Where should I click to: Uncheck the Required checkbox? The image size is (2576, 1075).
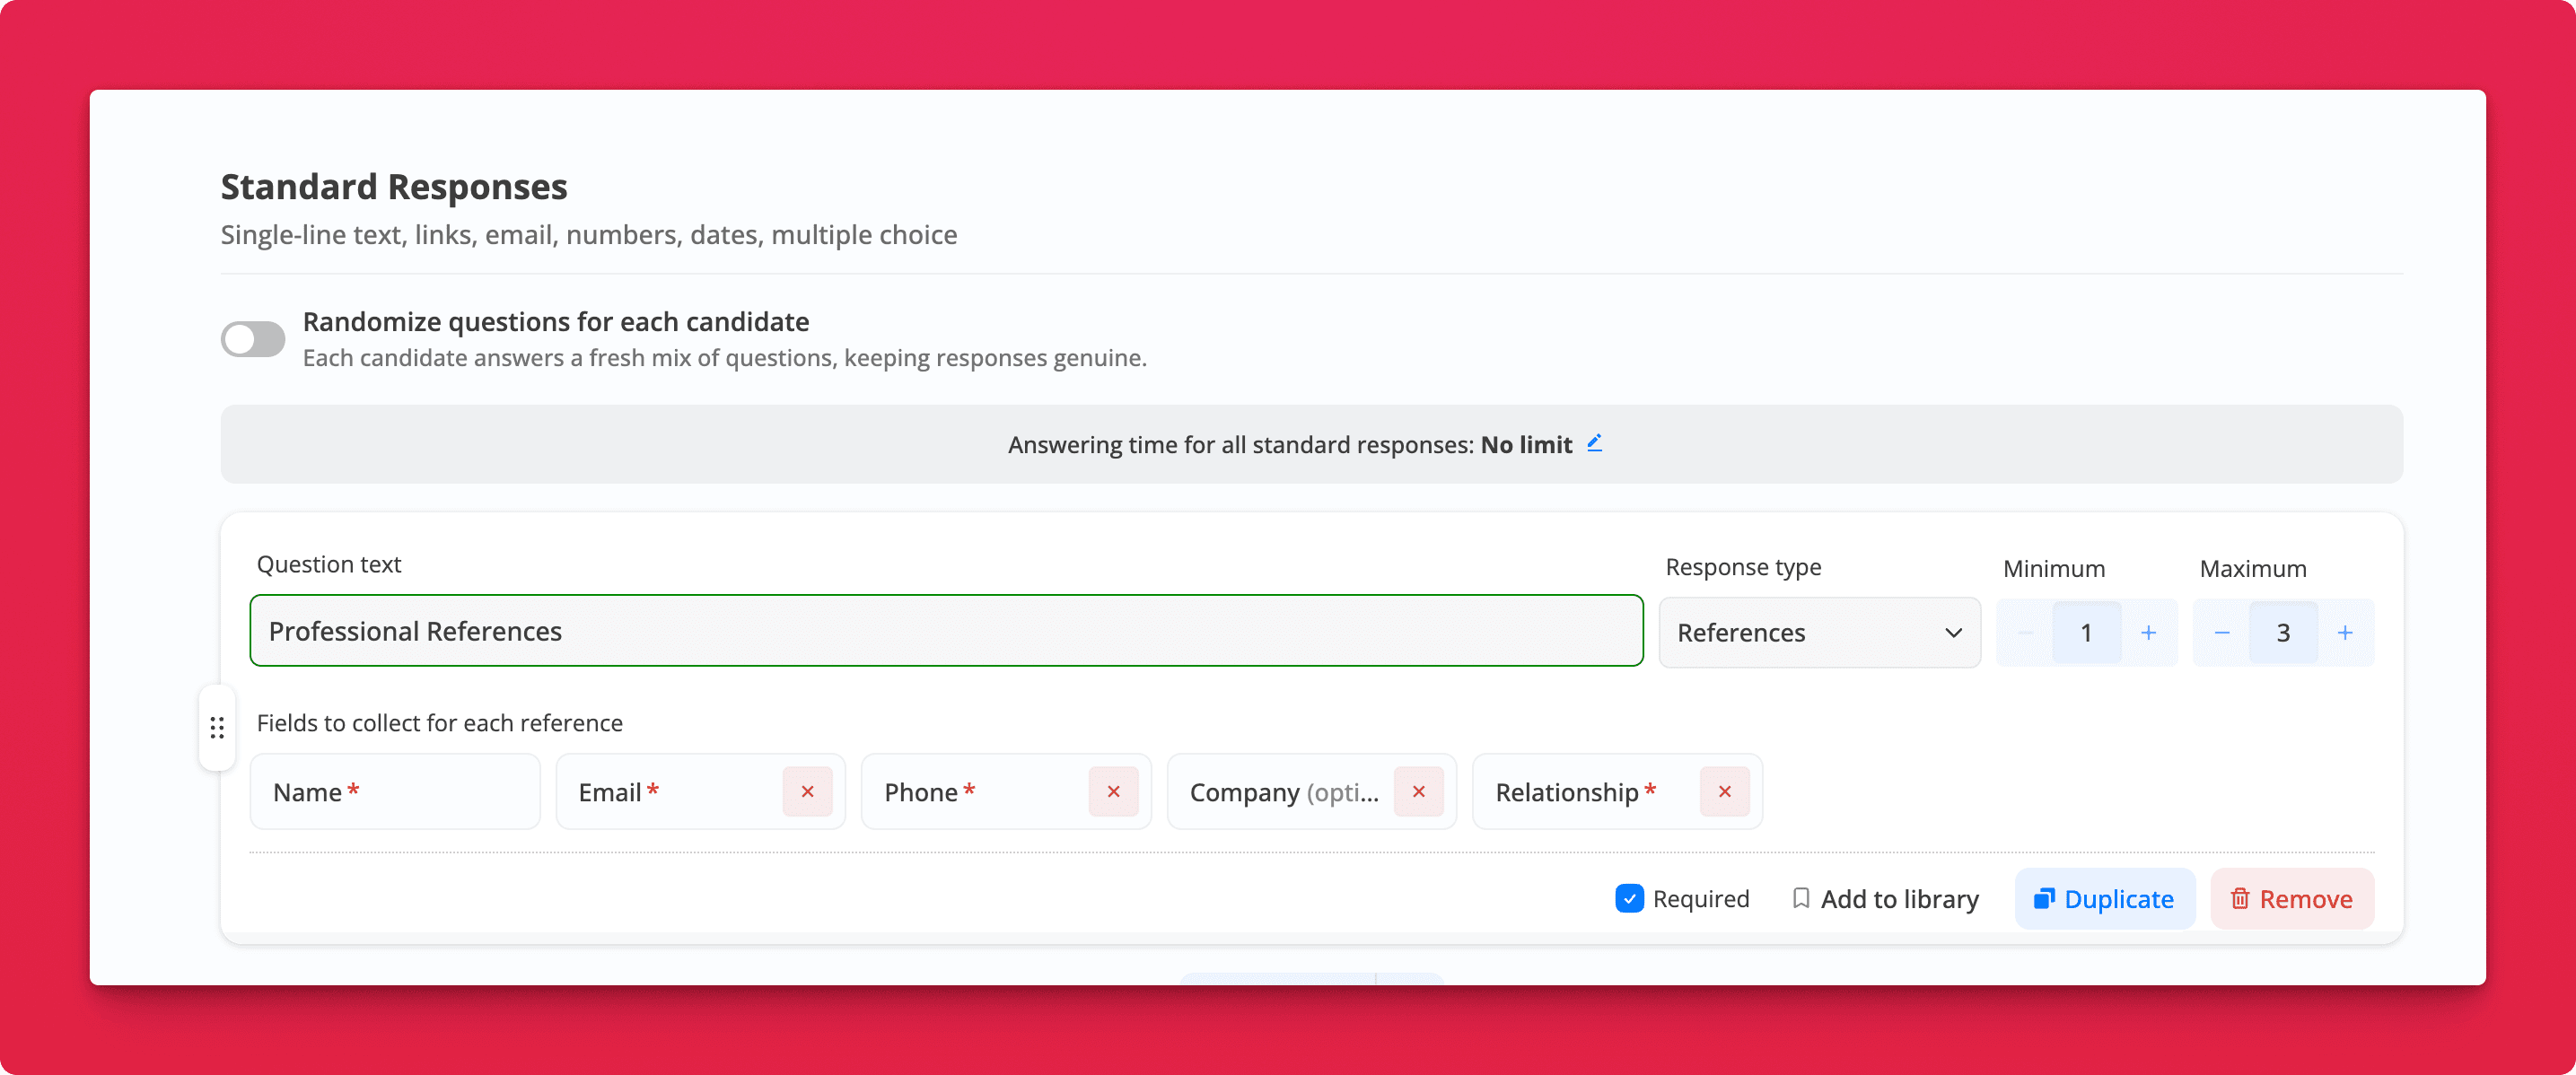point(1629,898)
